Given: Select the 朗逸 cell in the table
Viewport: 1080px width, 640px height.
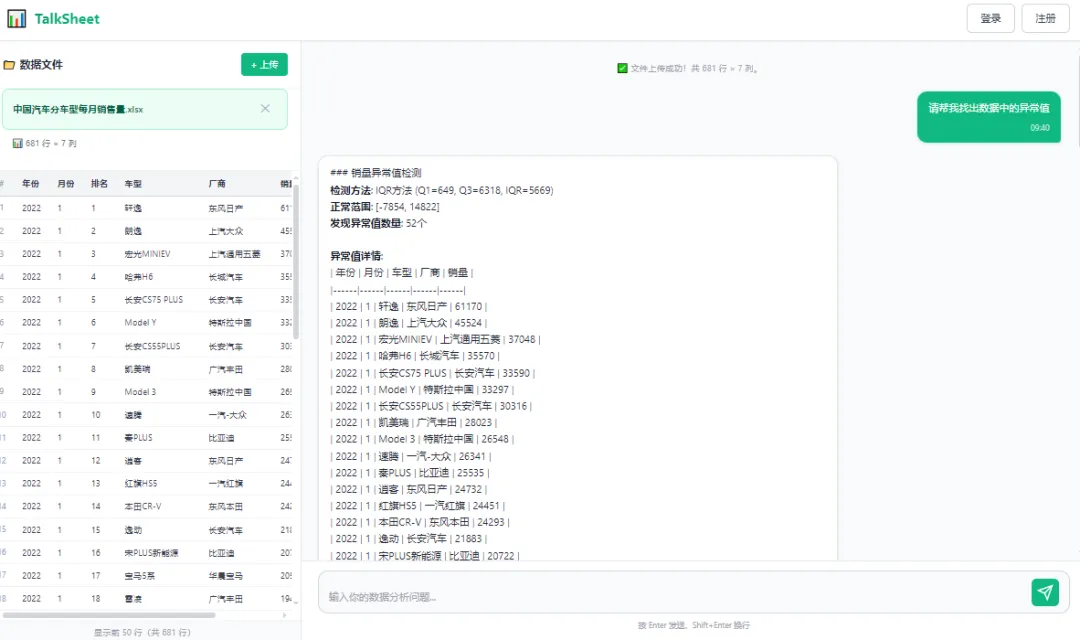Looking at the screenshot, I should [133, 231].
